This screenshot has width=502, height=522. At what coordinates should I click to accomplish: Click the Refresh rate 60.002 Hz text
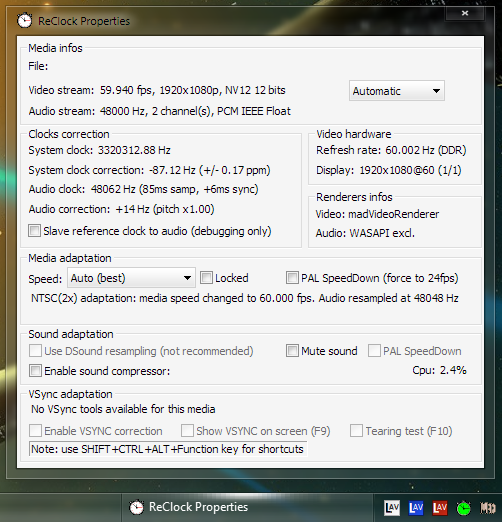tap(391, 150)
